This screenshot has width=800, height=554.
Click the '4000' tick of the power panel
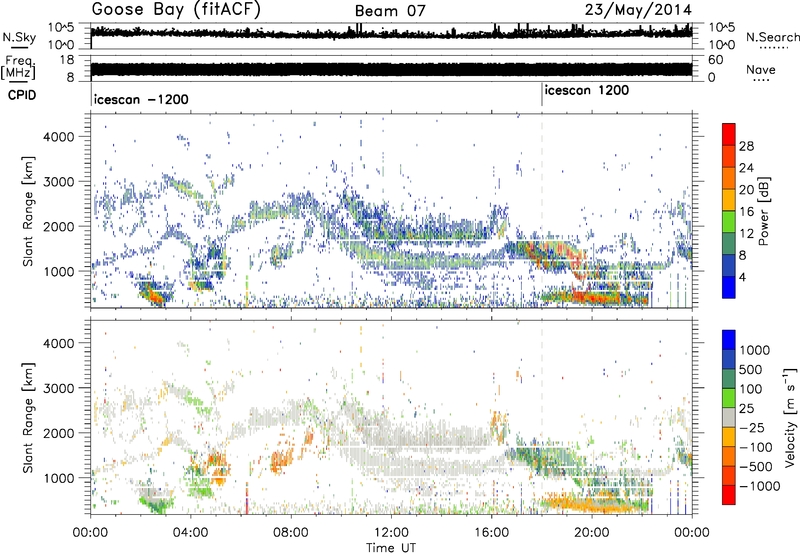[x=59, y=136]
